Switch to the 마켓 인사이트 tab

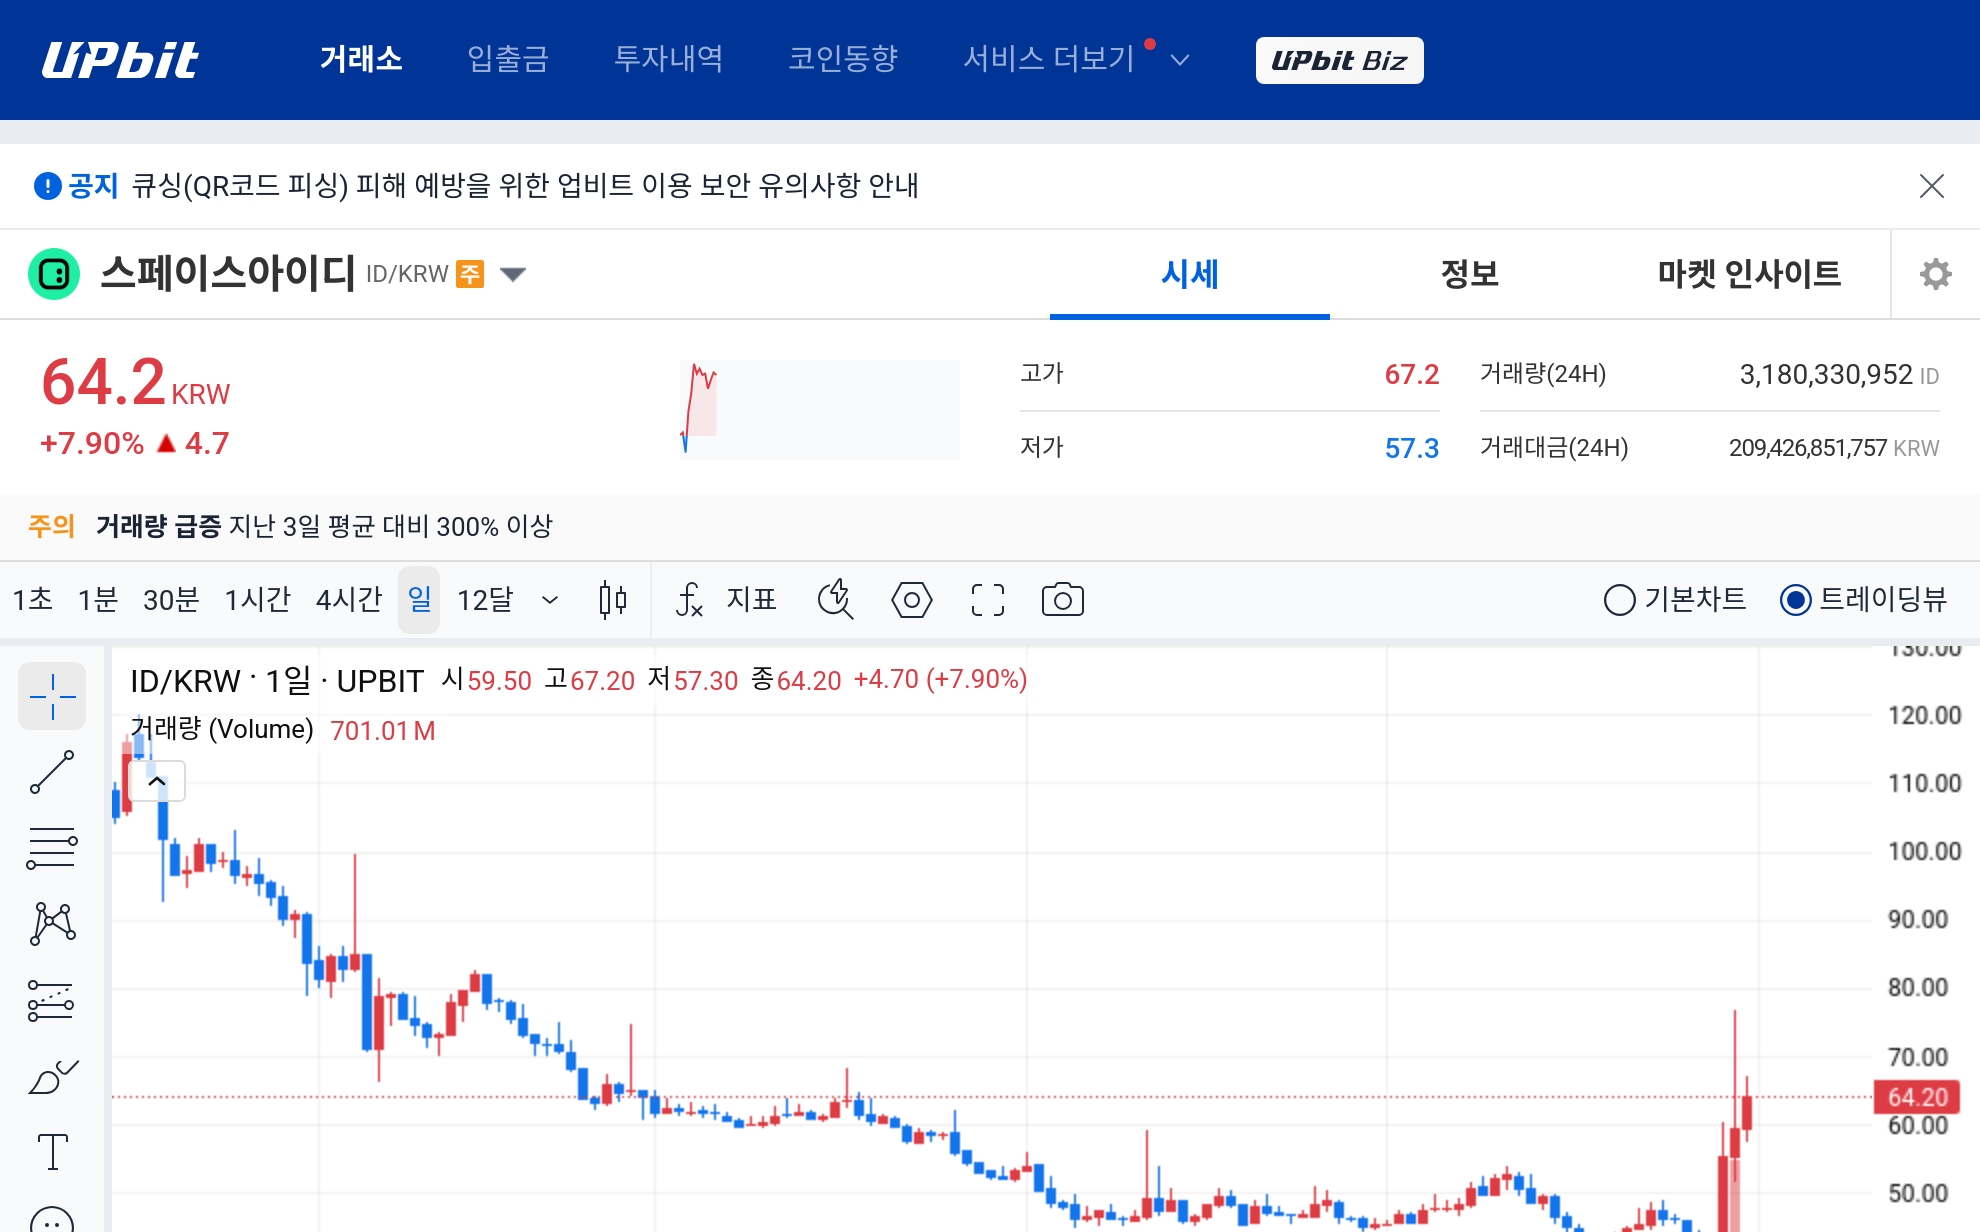1749,274
